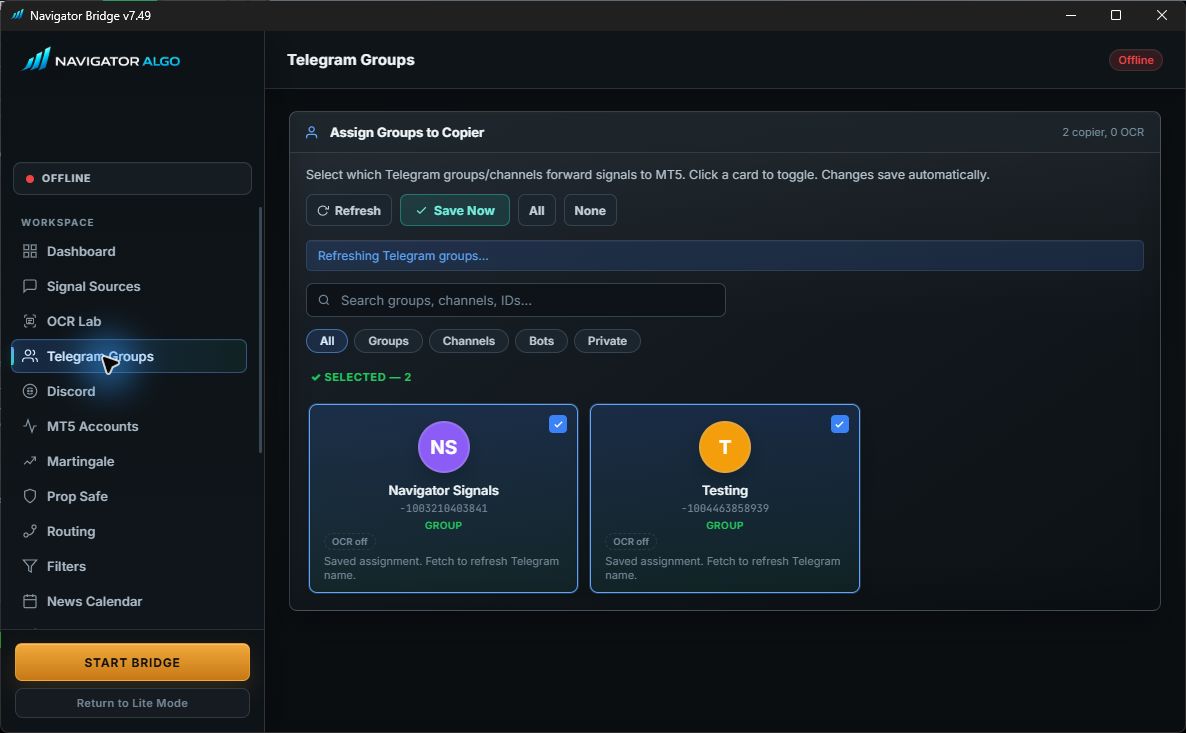Click the orange T avatar of Testing

(725, 446)
